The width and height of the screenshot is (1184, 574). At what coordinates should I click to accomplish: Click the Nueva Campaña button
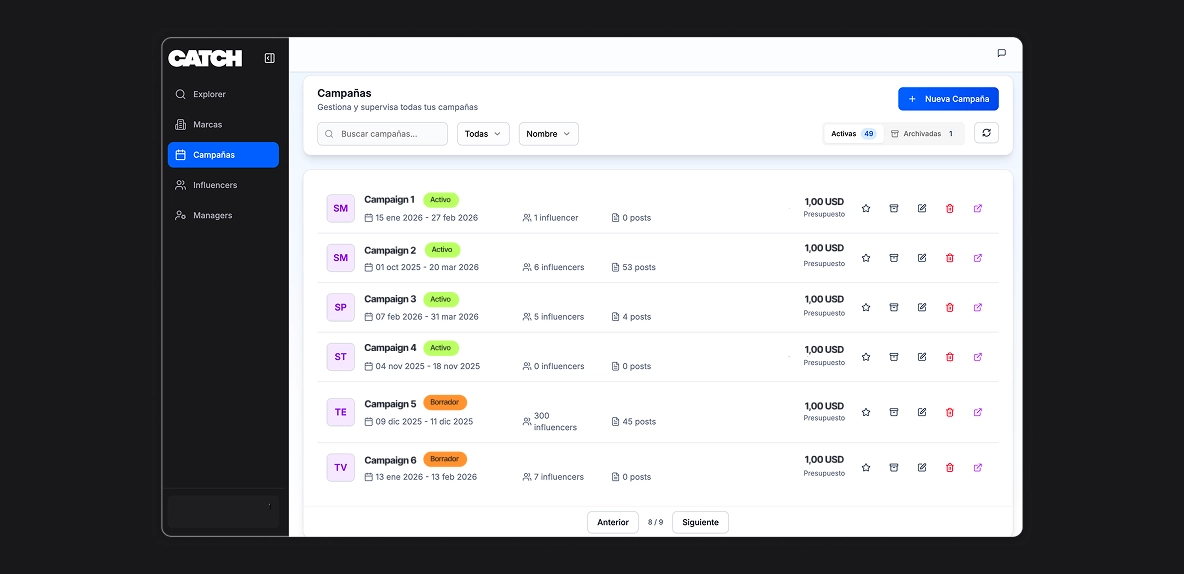pos(948,99)
